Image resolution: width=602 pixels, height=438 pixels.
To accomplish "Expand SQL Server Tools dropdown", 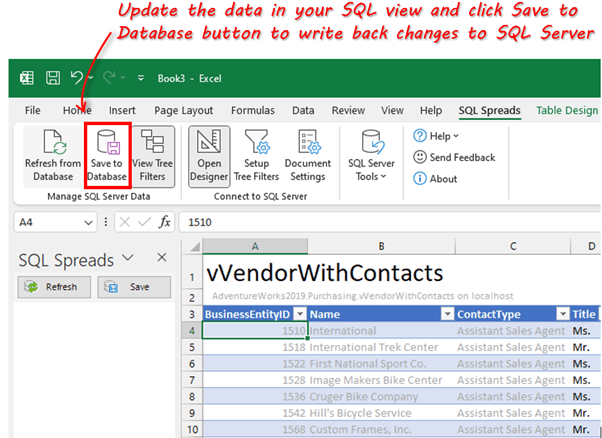I will pyautogui.click(x=371, y=155).
